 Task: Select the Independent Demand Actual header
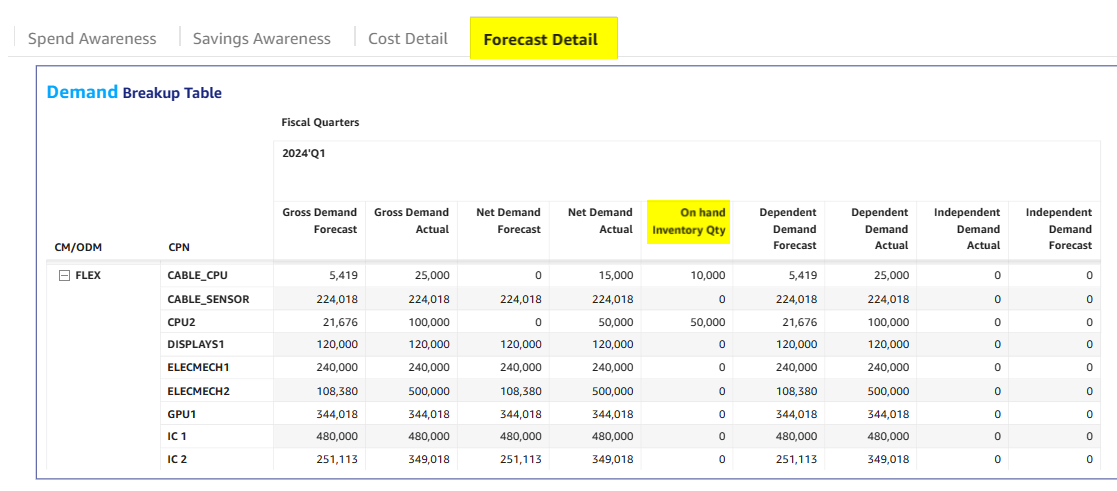tap(967, 229)
